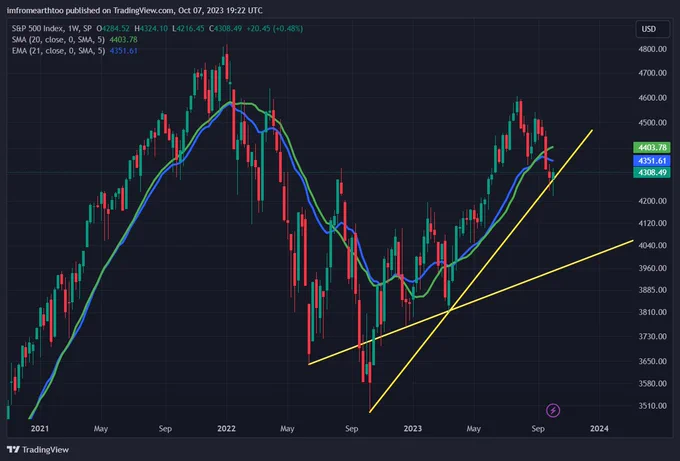This screenshot has width=680, height=461.
Task: Click the 4700.00 price axis label
Action: click(x=652, y=73)
